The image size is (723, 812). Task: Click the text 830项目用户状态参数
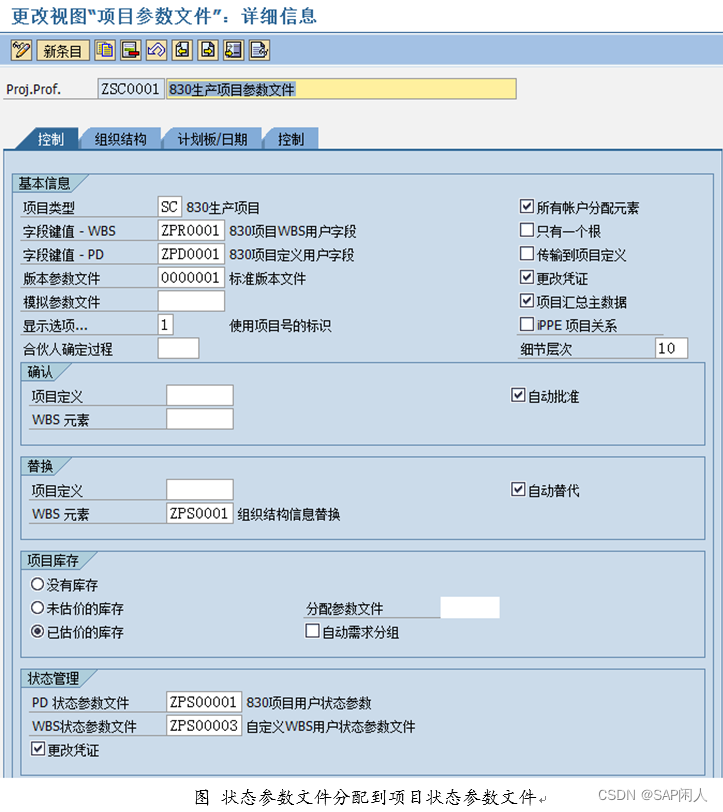[x=309, y=703]
